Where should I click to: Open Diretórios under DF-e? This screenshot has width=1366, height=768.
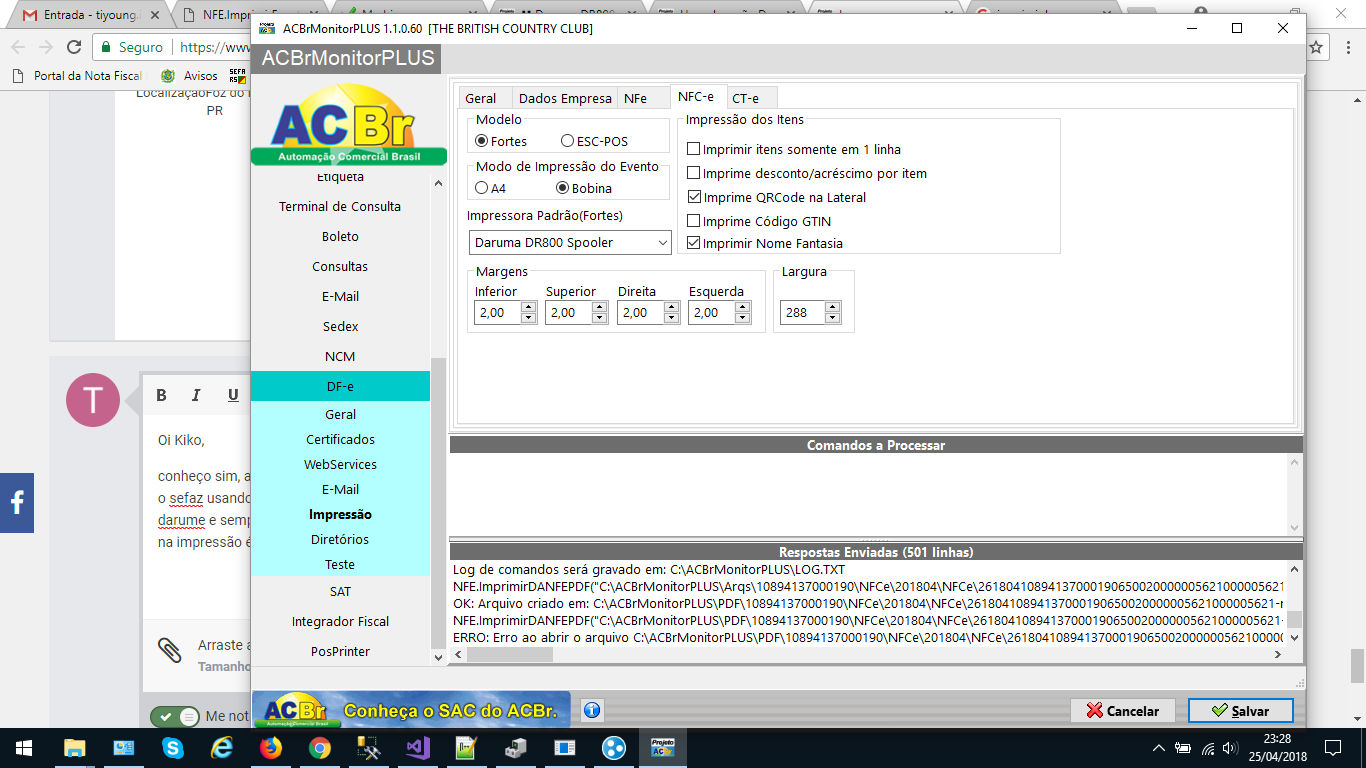[340, 539]
